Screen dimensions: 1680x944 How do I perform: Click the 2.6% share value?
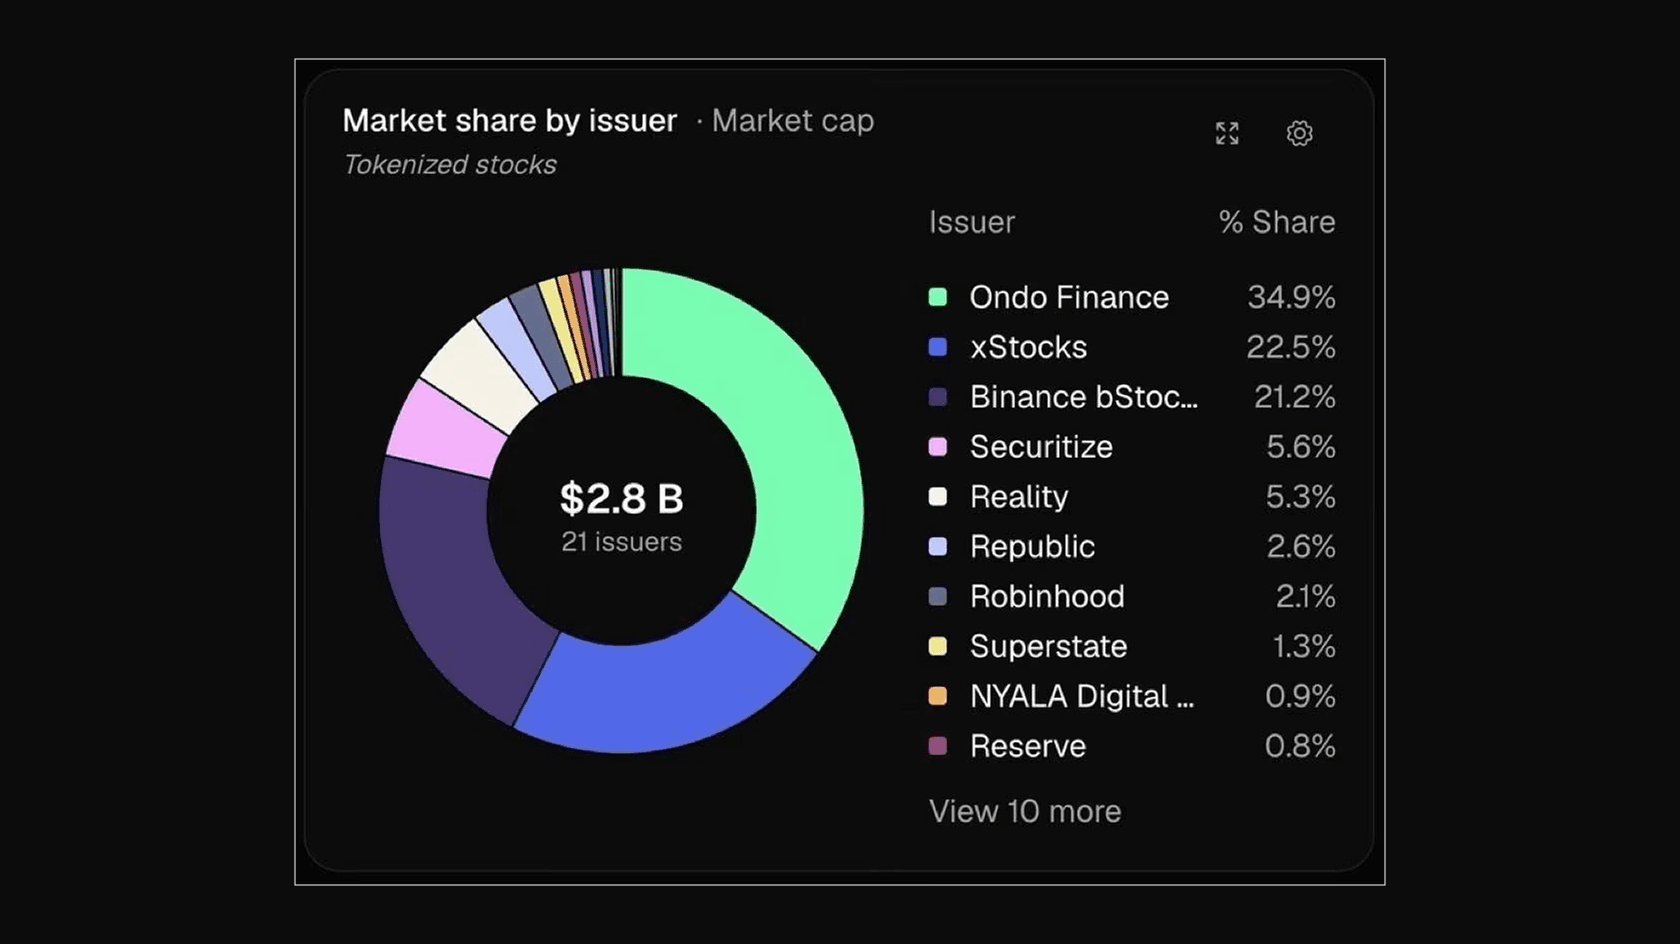pyautogui.click(x=1301, y=547)
